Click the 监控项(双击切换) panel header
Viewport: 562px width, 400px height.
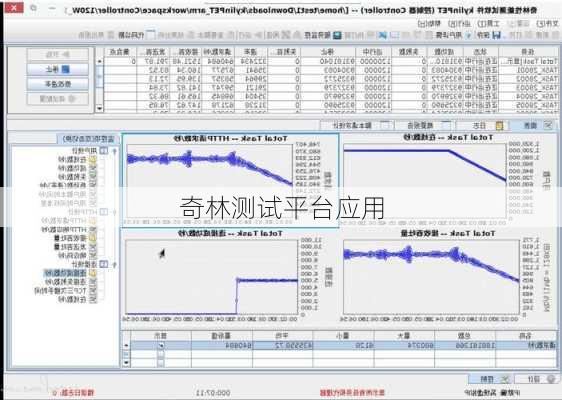click(x=89, y=139)
